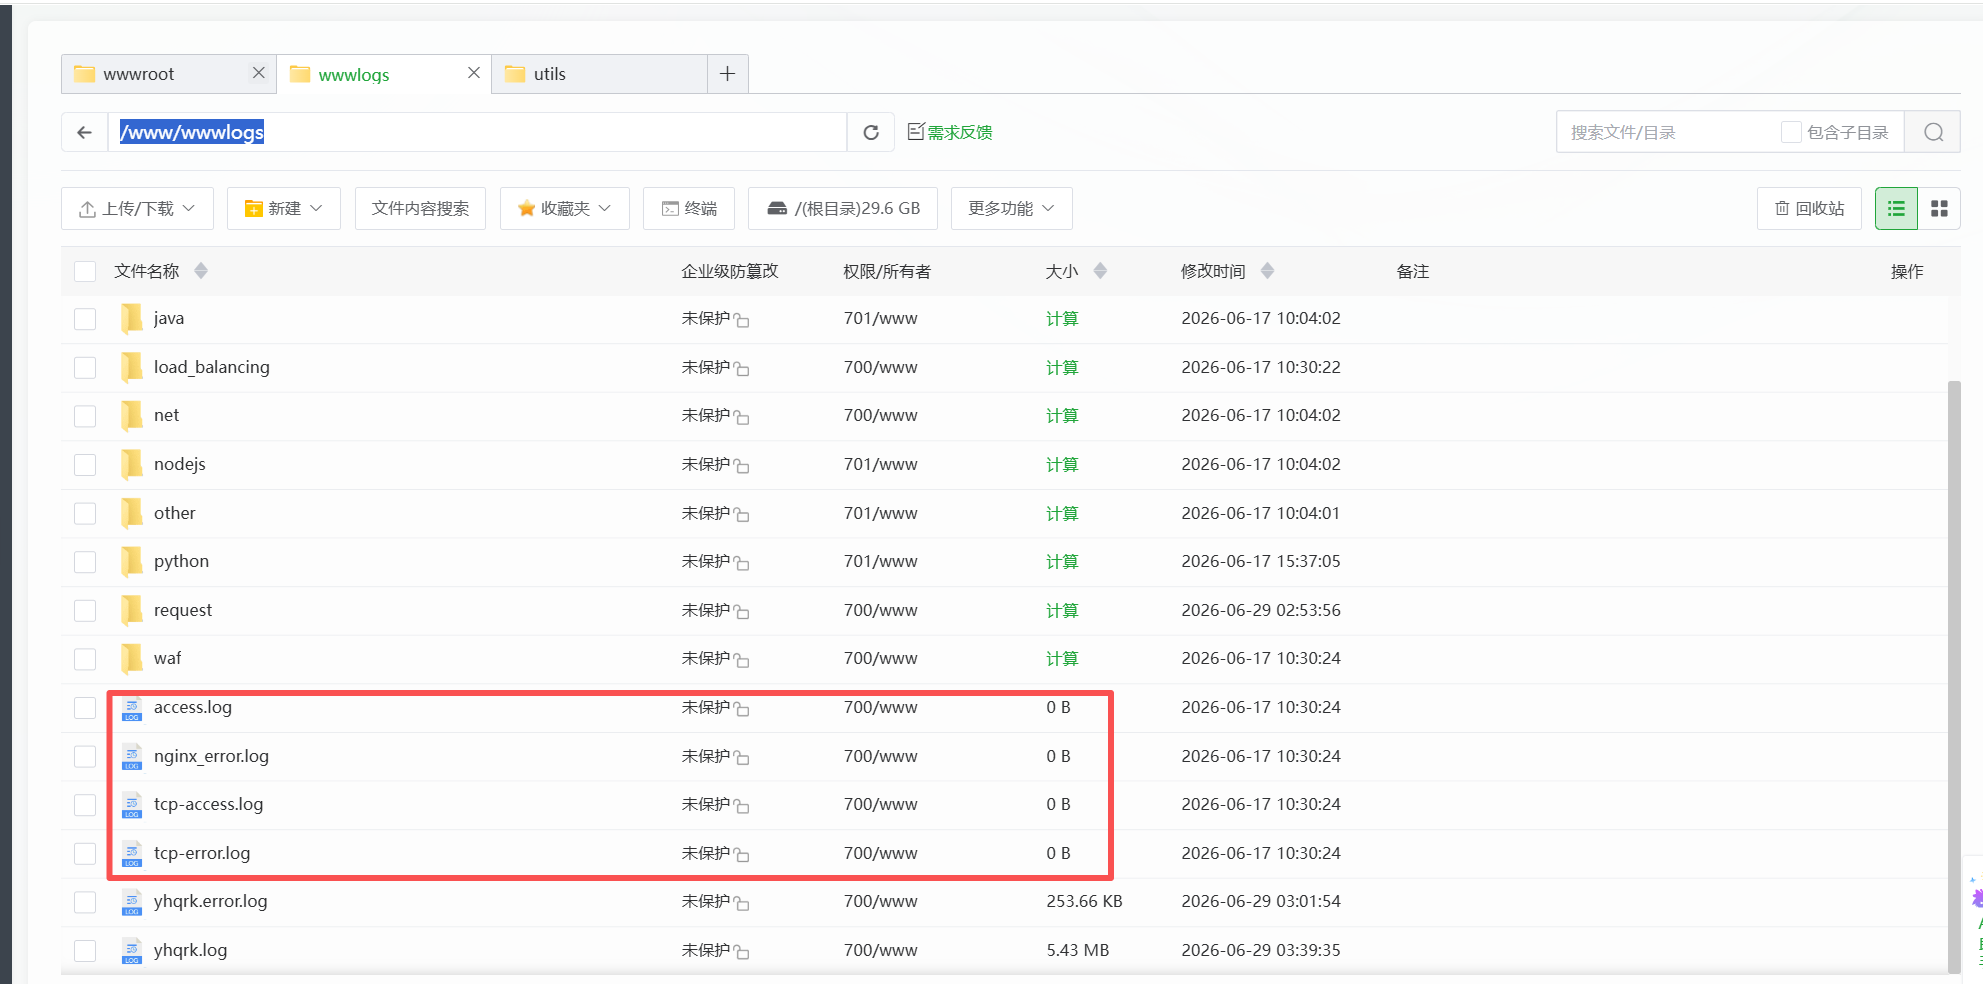Screen dimensions: 1983x984
Task: Click the search magnifier icon
Action: (1933, 132)
